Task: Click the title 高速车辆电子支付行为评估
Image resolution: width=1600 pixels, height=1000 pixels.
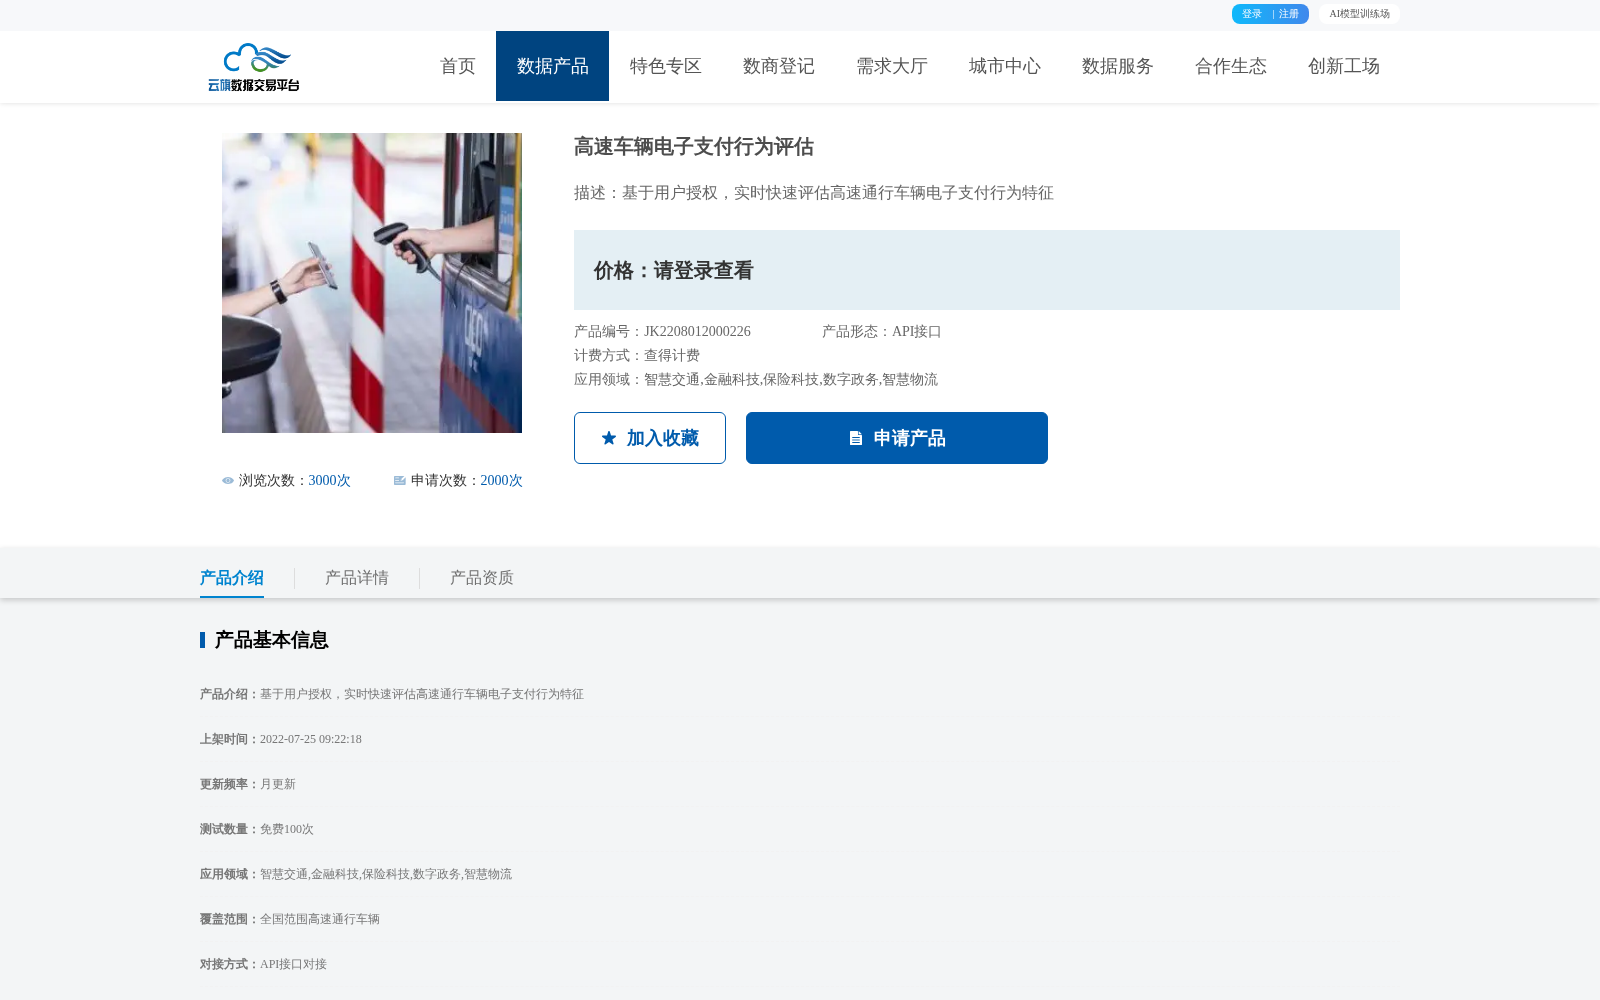Action: tap(694, 147)
